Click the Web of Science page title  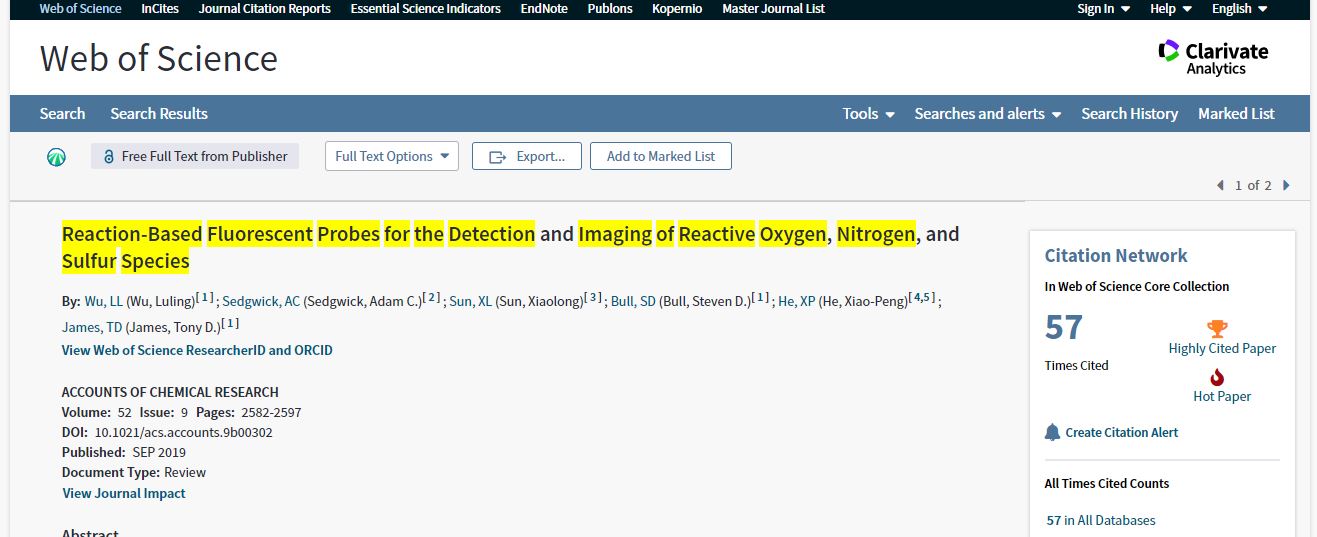tap(158, 58)
